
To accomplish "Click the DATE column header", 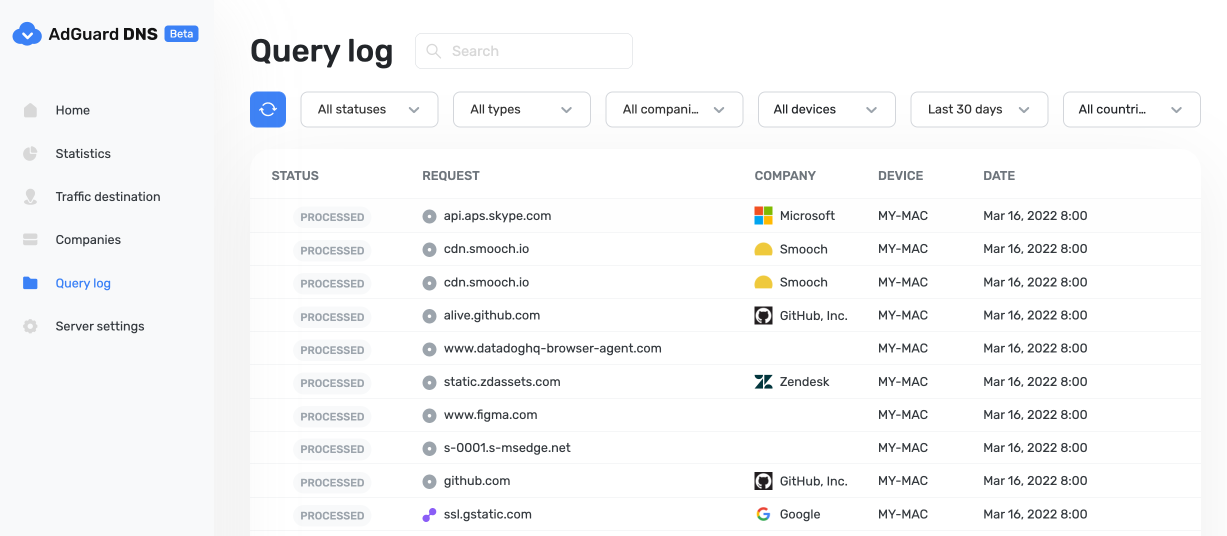I will 999,175.
